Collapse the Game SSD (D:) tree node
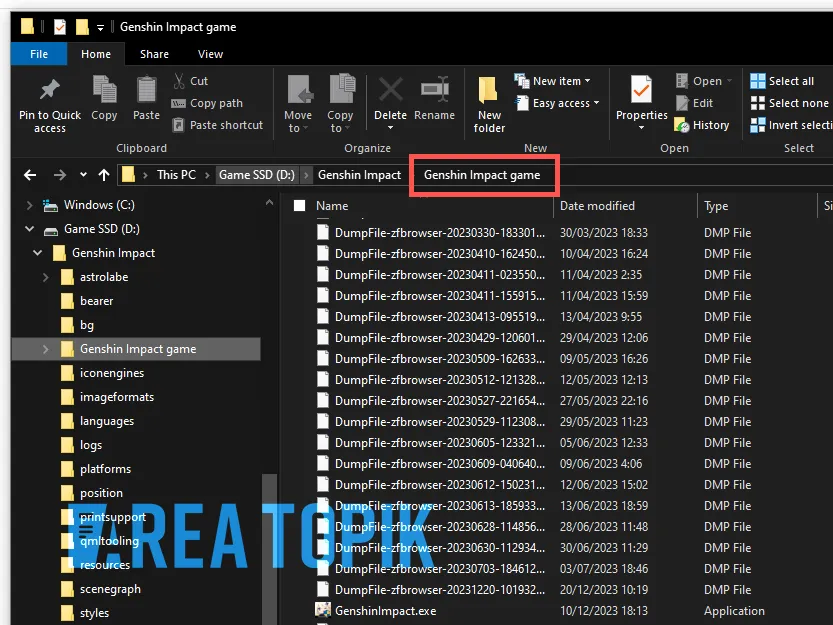This screenshot has height=625, width=833. 30,229
